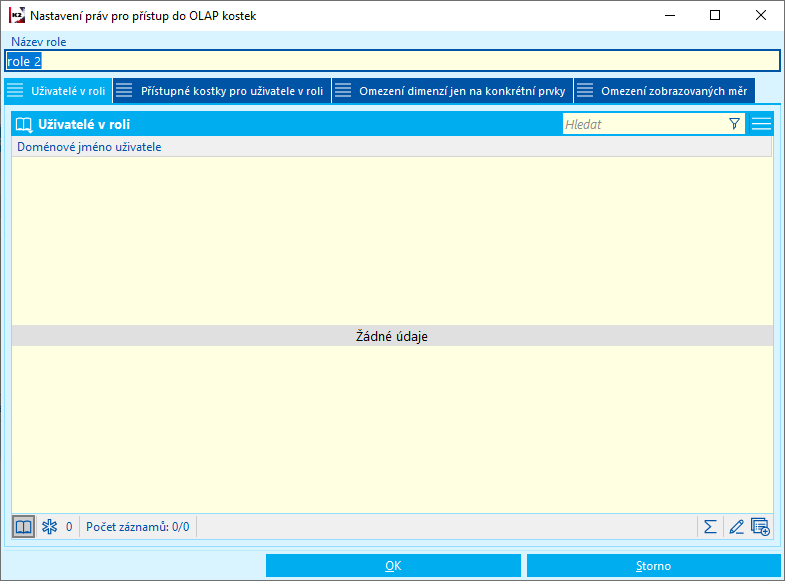Minimize the Nastavení práv window
The height and width of the screenshot is (581, 785).
click(x=670, y=16)
